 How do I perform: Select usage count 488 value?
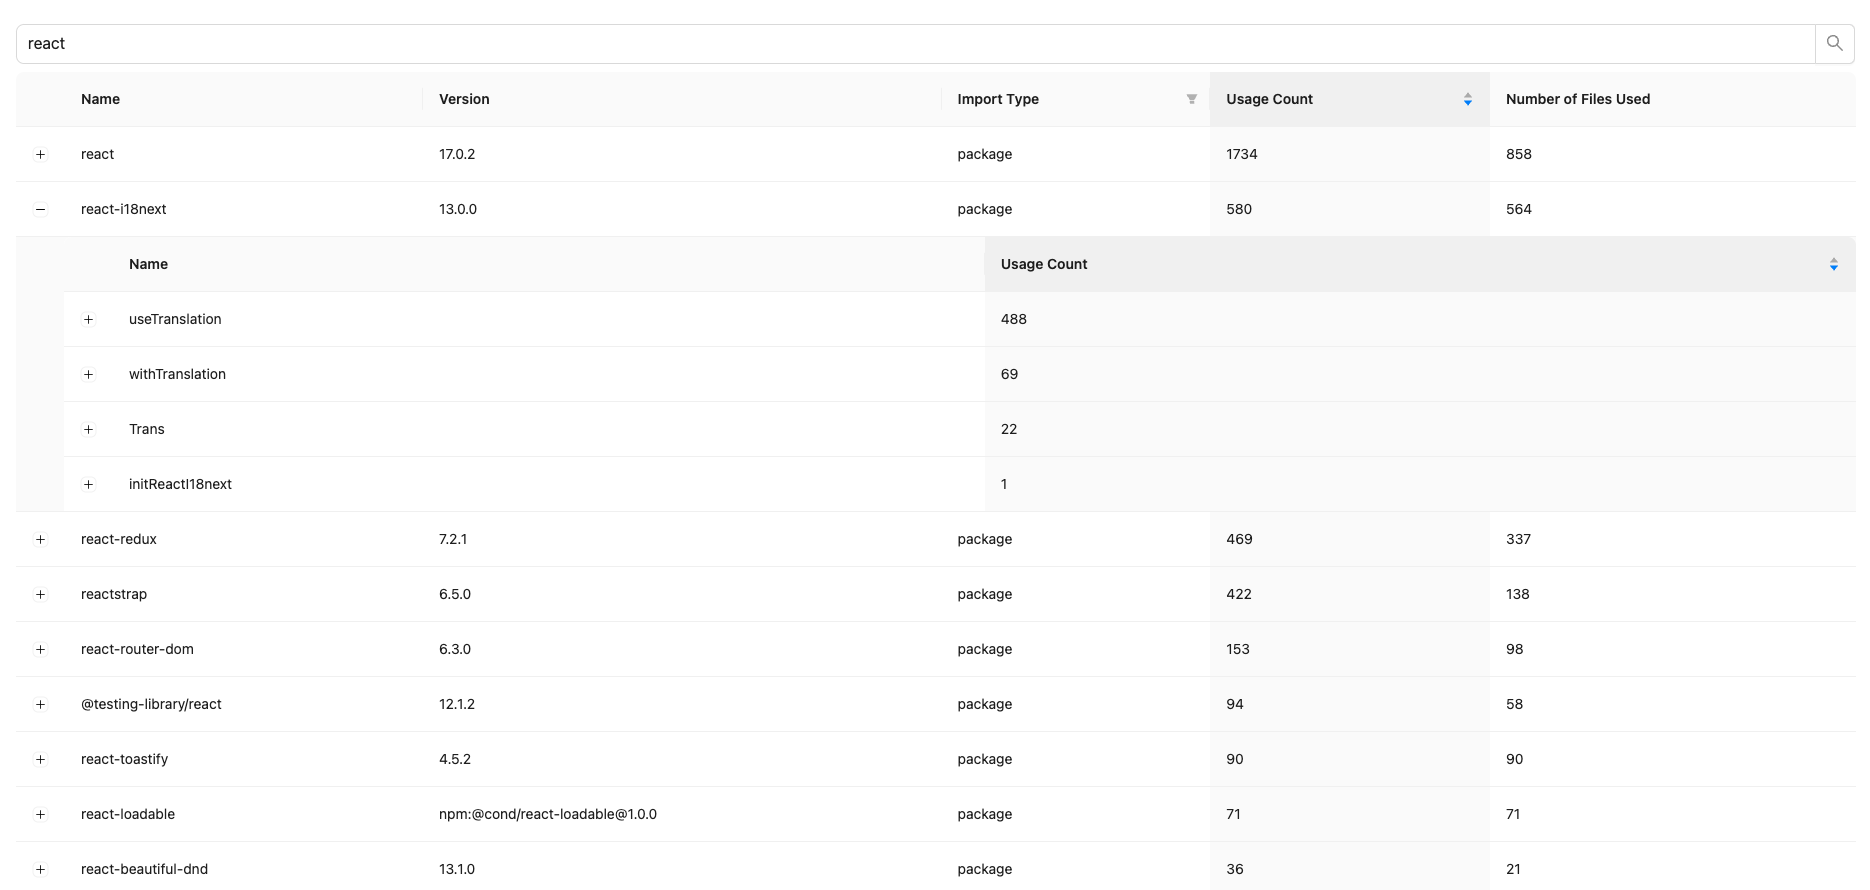click(1014, 319)
